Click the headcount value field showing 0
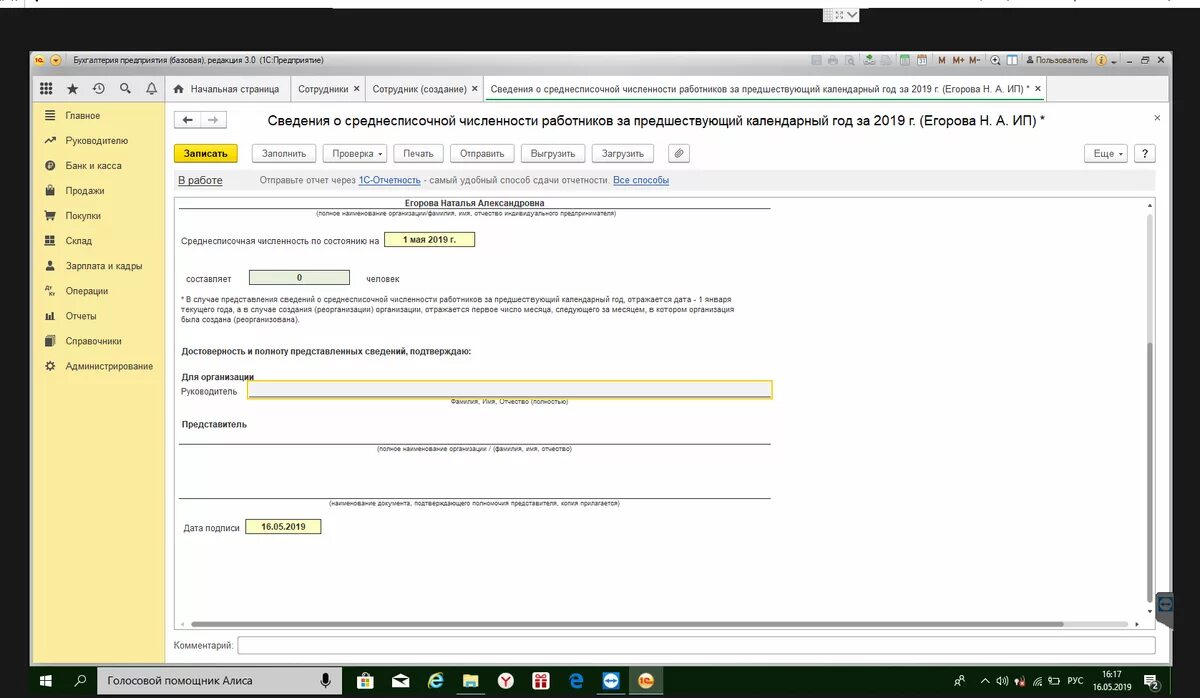 (x=299, y=278)
